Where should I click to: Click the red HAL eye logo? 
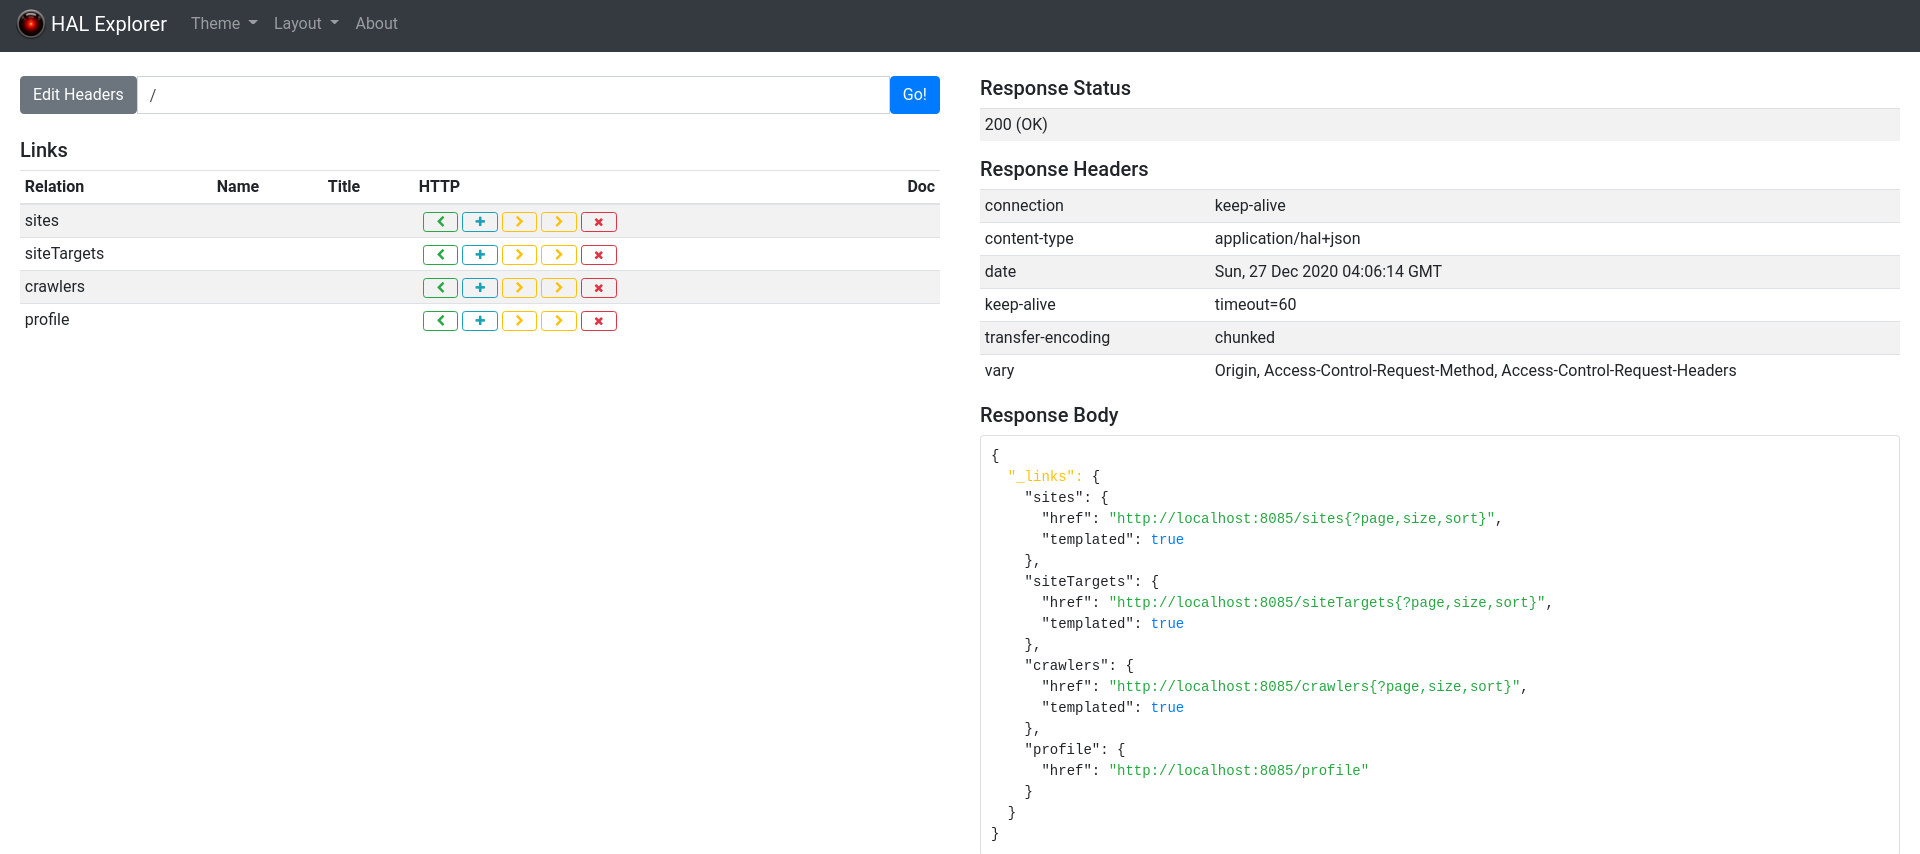click(31, 23)
